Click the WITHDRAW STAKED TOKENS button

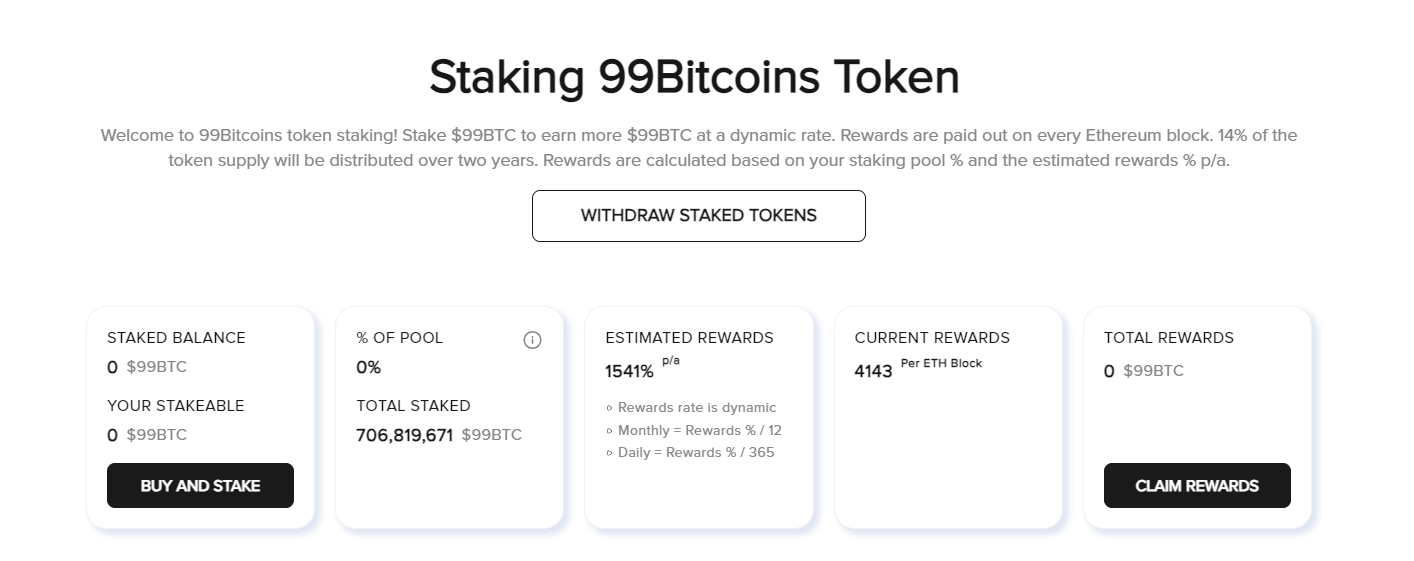[x=698, y=216]
